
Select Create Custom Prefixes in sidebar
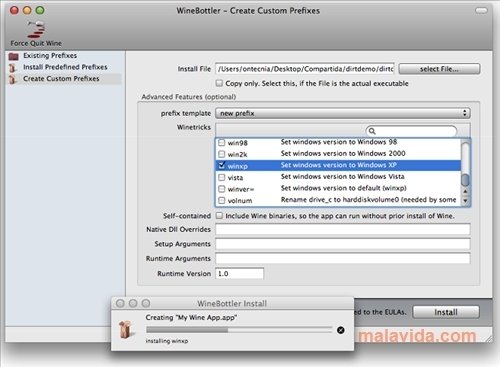(x=61, y=79)
